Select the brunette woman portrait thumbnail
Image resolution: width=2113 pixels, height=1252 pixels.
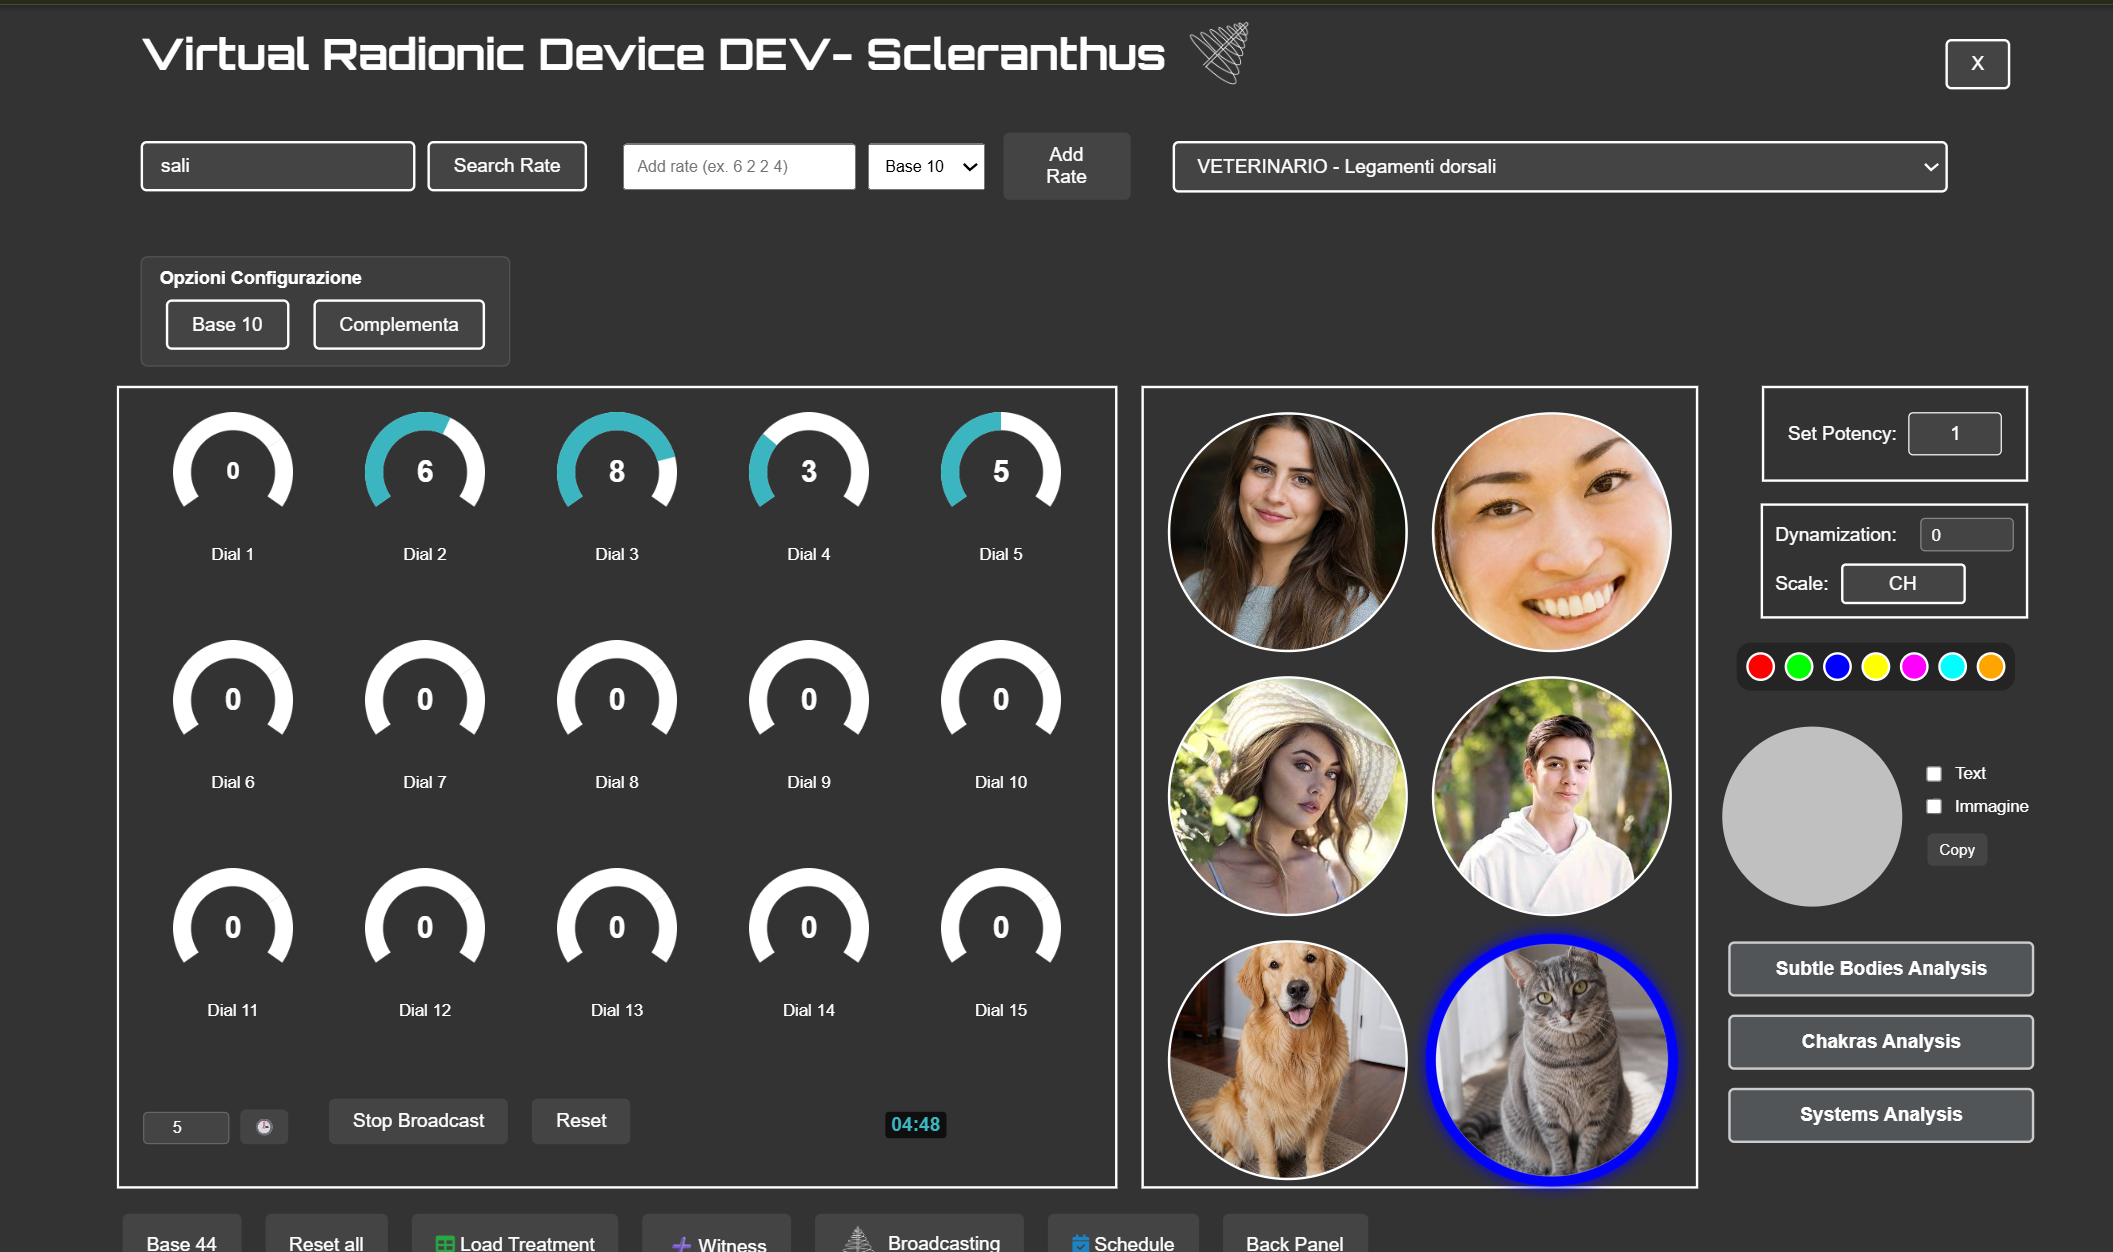coord(1287,532)
